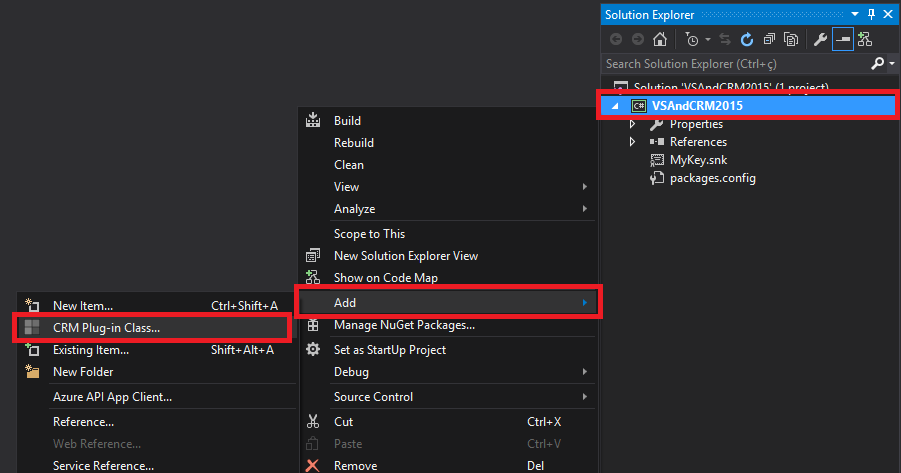Click the Properties wrench icon in toolbar
901x473 pixels.
820,40
